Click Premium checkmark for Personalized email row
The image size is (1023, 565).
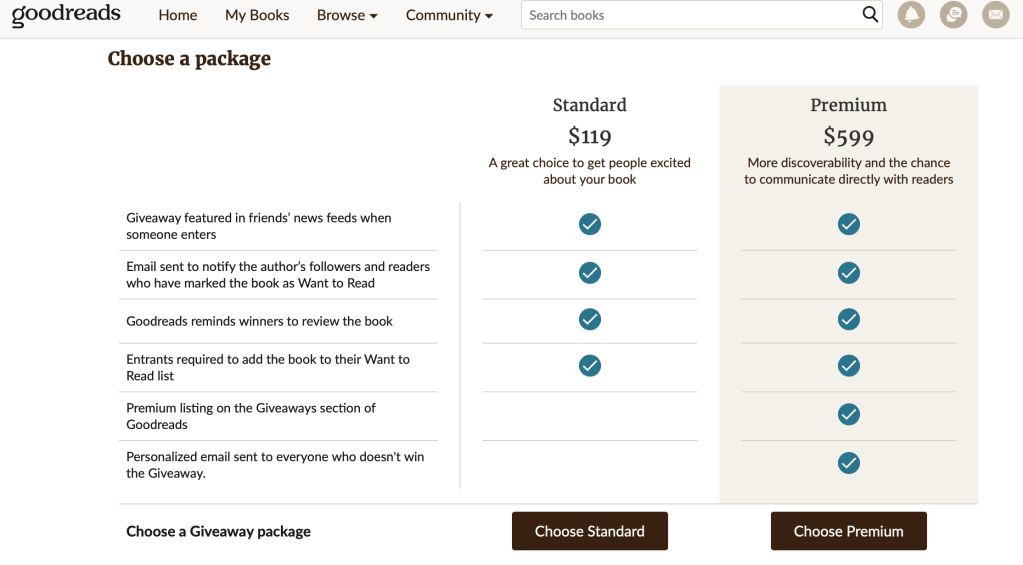click(848, 463)
